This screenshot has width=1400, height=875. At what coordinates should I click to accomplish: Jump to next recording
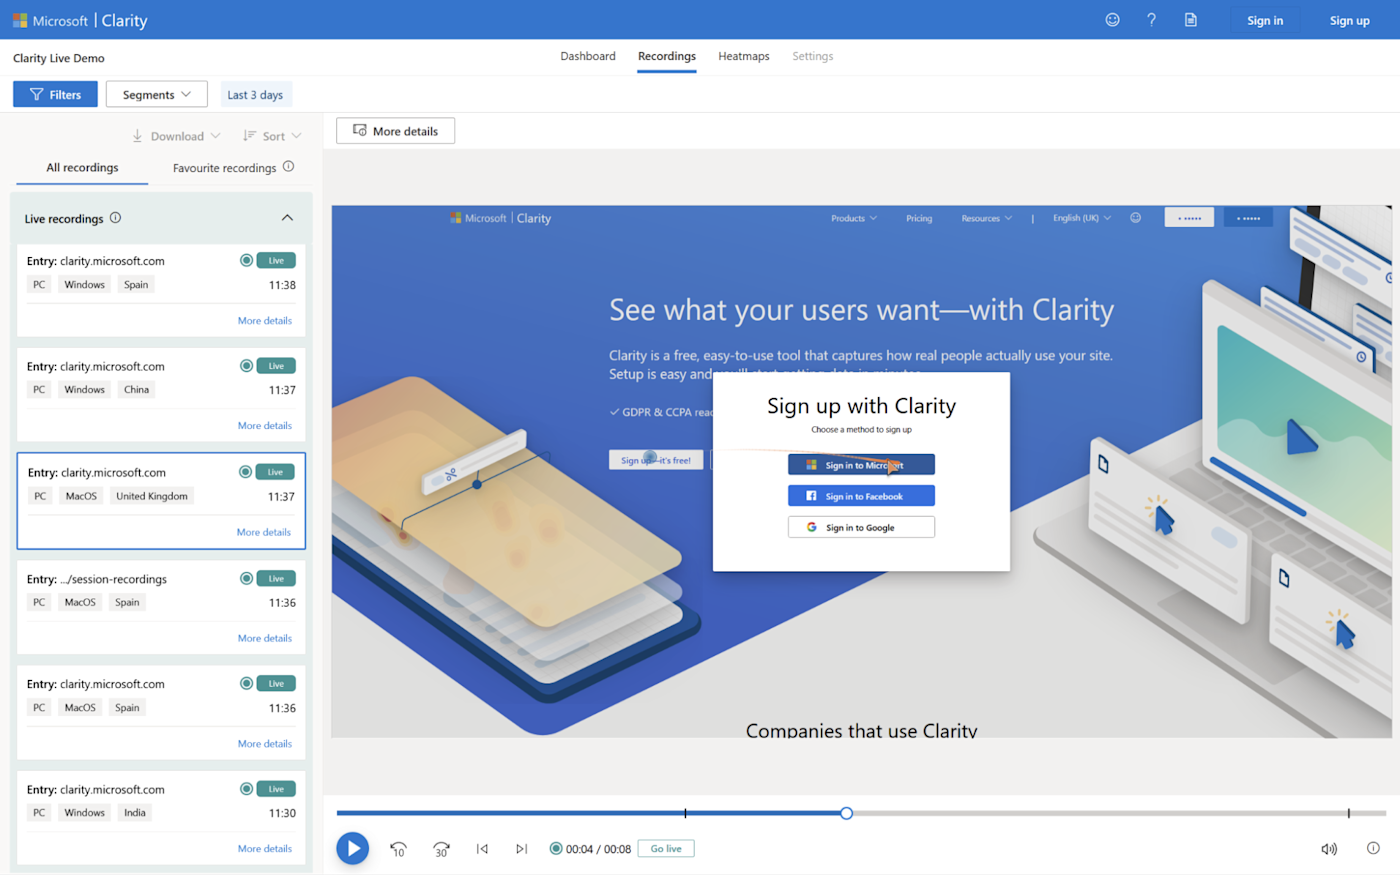[x=521, y=849]
